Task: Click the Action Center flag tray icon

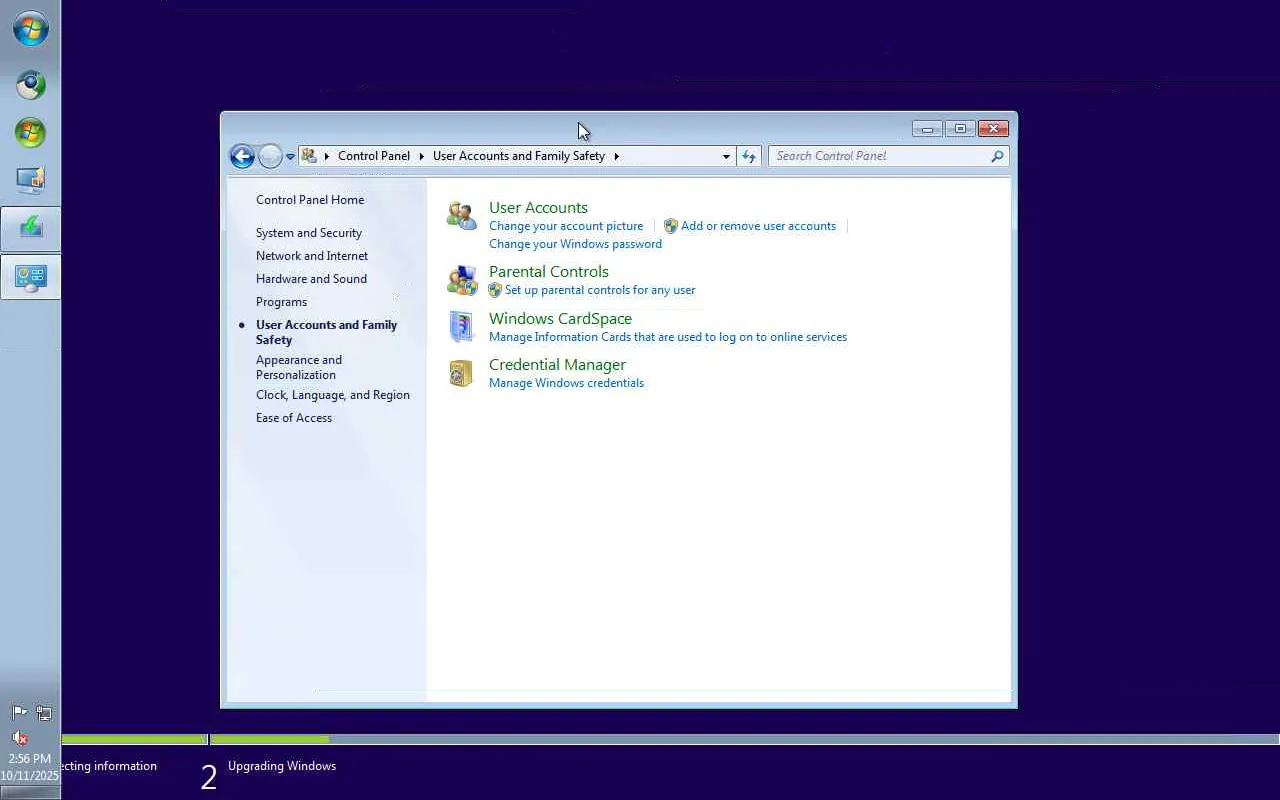Action: point(19,713)
